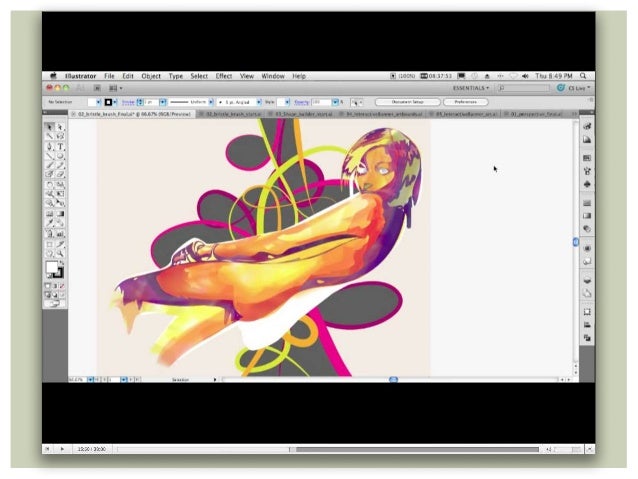Image resolution: width=638 pixels, height=479 pixels.
Task: Set fill mode to Gradient
Action: pyautogui.click(x=55, y=286)
